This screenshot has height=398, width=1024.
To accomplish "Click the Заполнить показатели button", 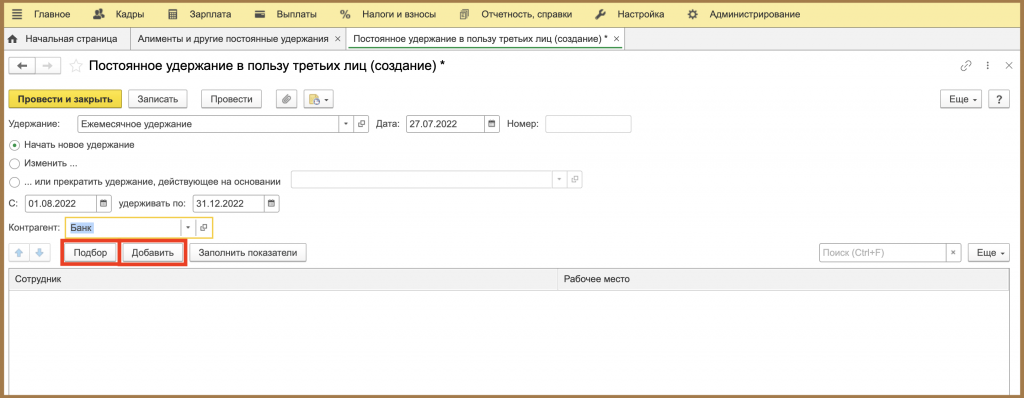I will click(248, 253).
